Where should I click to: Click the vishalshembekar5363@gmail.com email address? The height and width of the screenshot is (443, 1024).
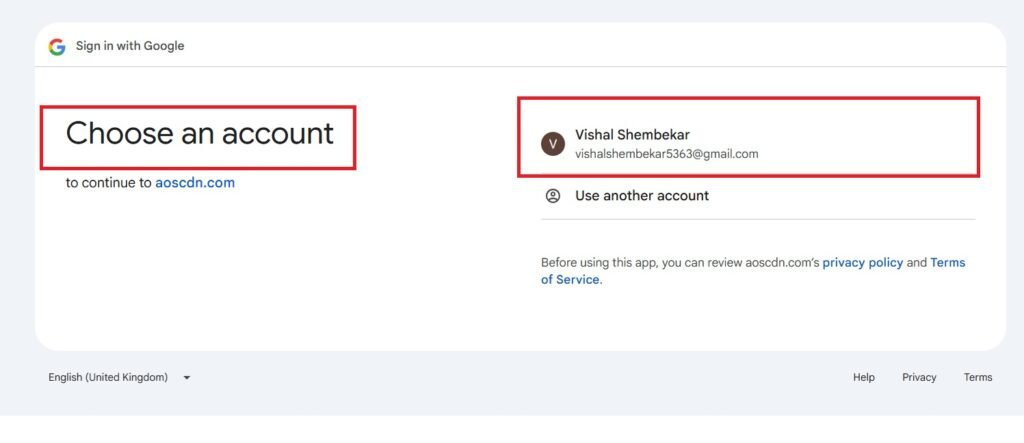[x=666, y=154]
